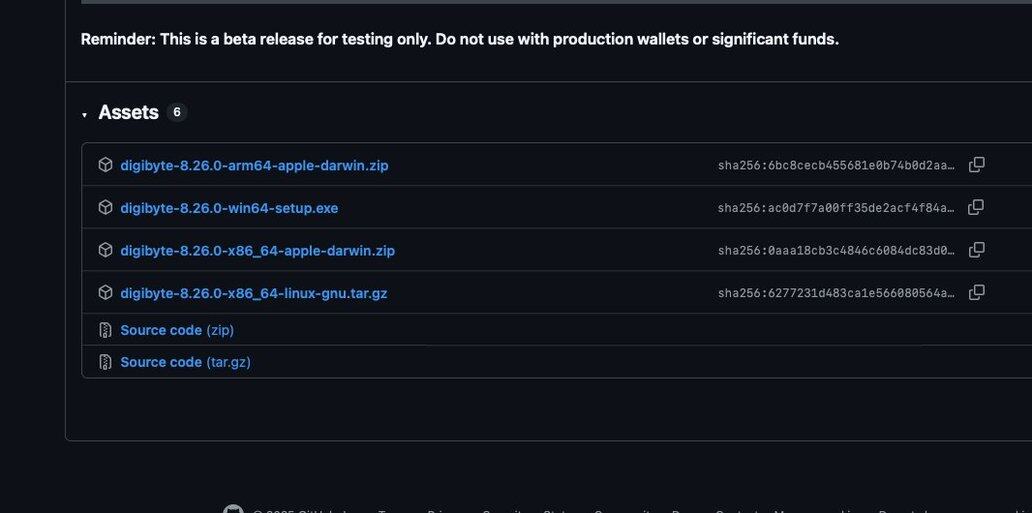Click package icon beside win64-setup.exe
The height and width of the screenshot is (513, 1032).
(105, 207)
